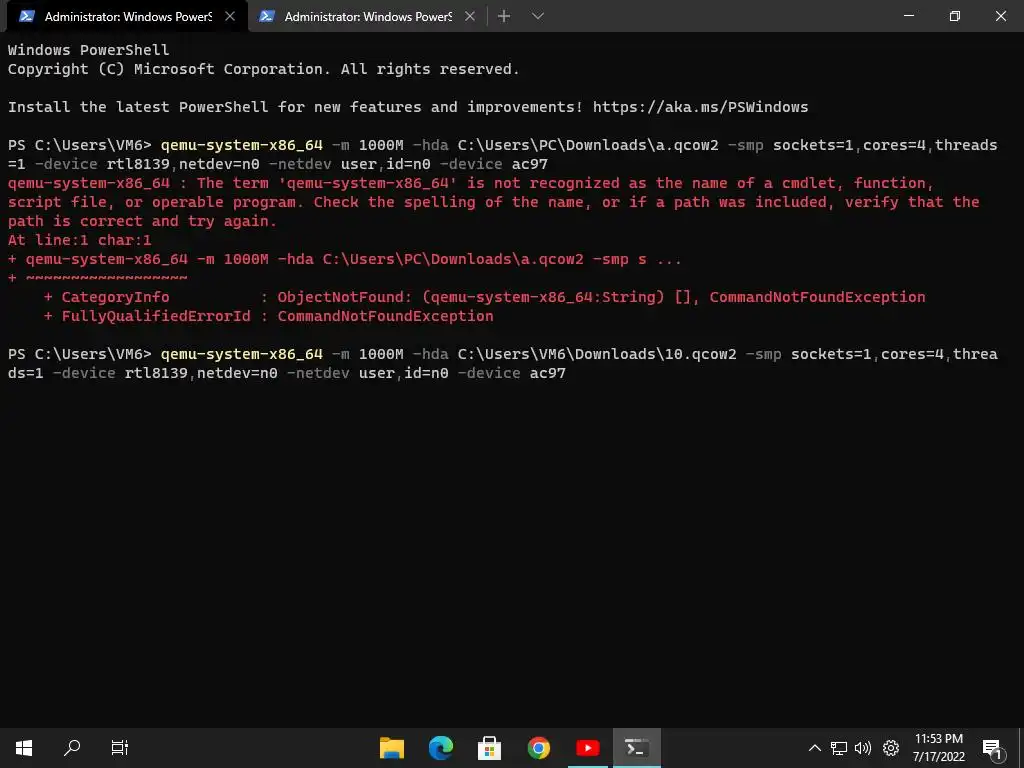
Task: Open taskbar Search
Action: tap(72, 748)
